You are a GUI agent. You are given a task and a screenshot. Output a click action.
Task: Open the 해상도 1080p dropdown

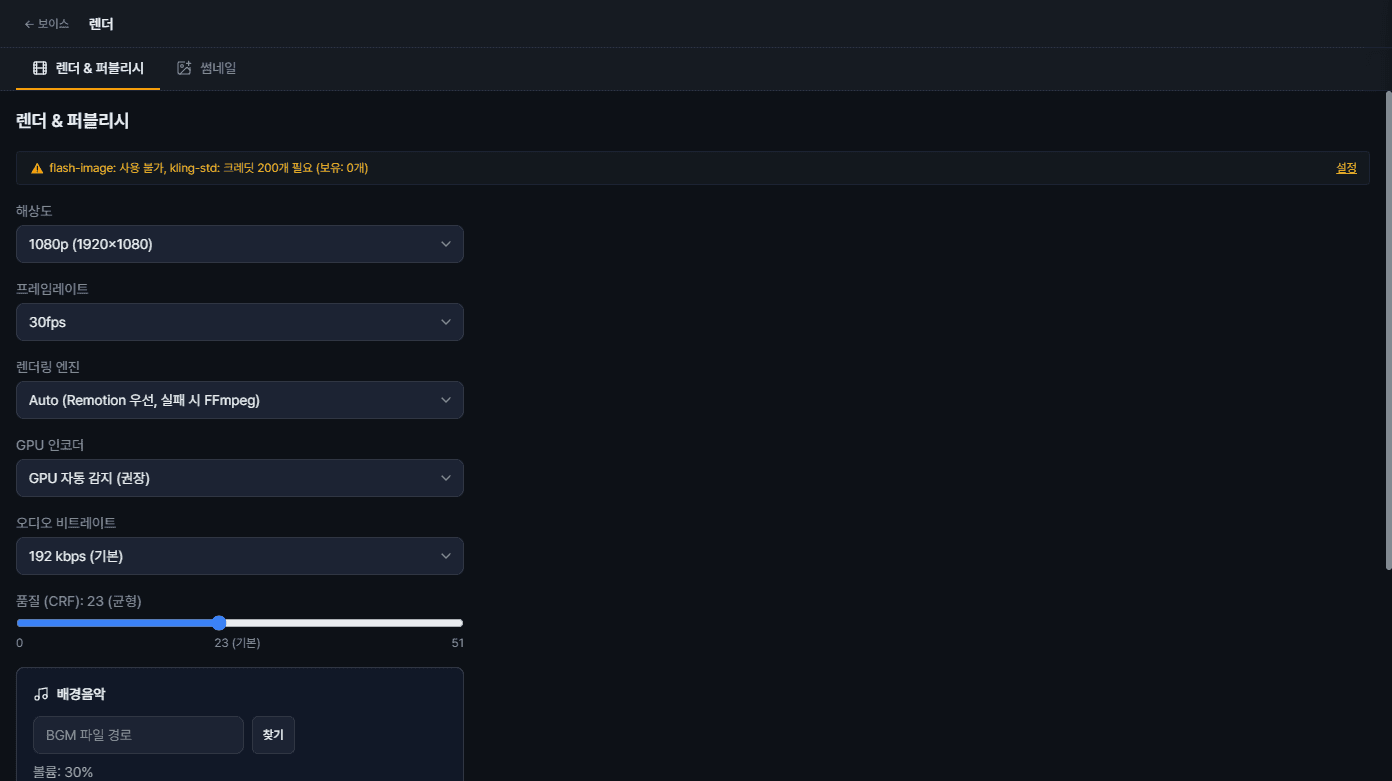(240, 244)
